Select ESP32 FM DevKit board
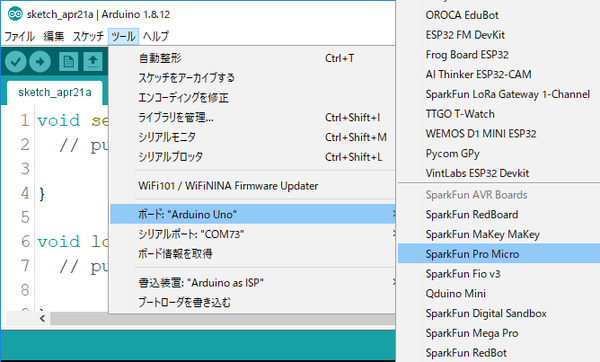Screen dimensions: 600x362 (499, 35)
